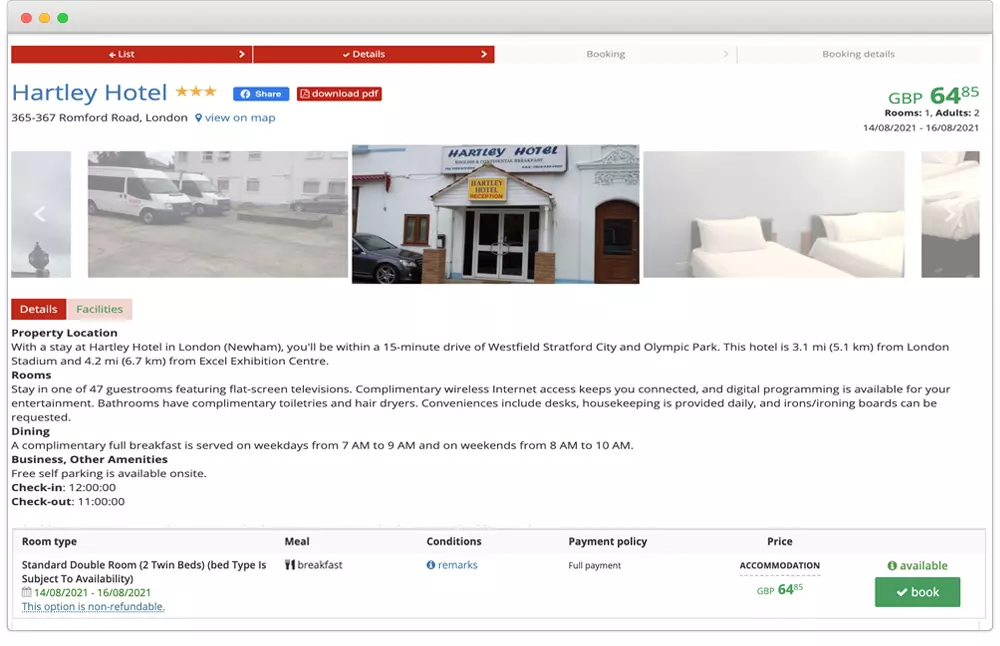Click the left carousel arrow on photos

click(40, 214)
